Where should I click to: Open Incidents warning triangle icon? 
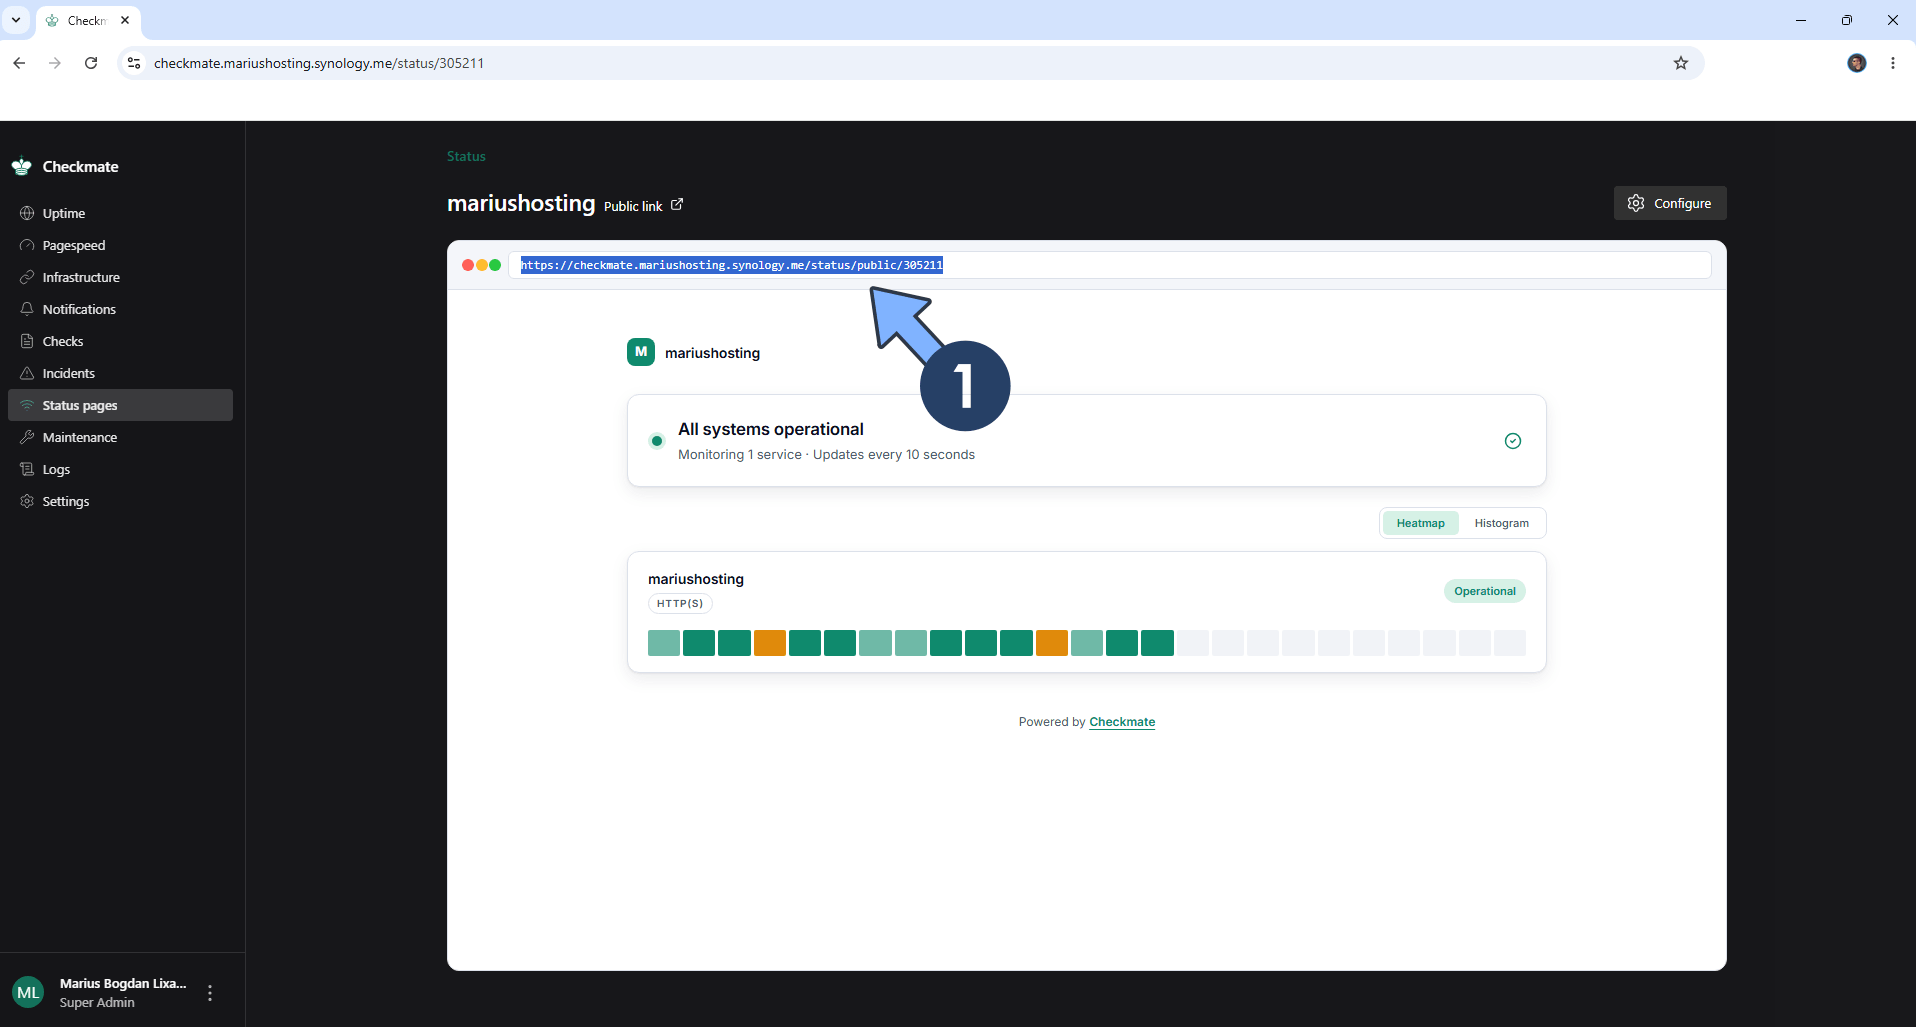click(27, 373)
